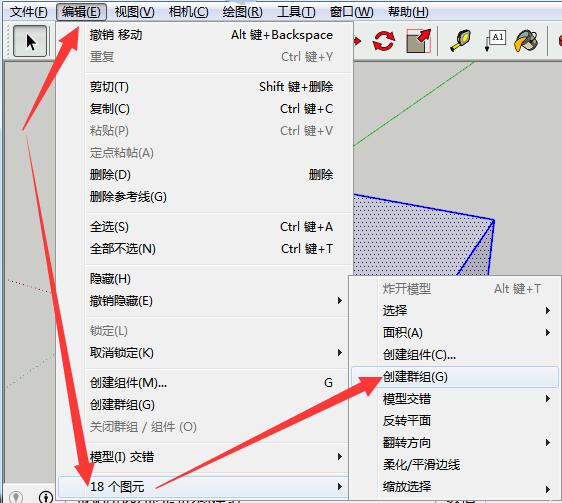Expand the 缩放选择 submenu
562x503 pixels.
pyautogui.click(x=455, y=487)
